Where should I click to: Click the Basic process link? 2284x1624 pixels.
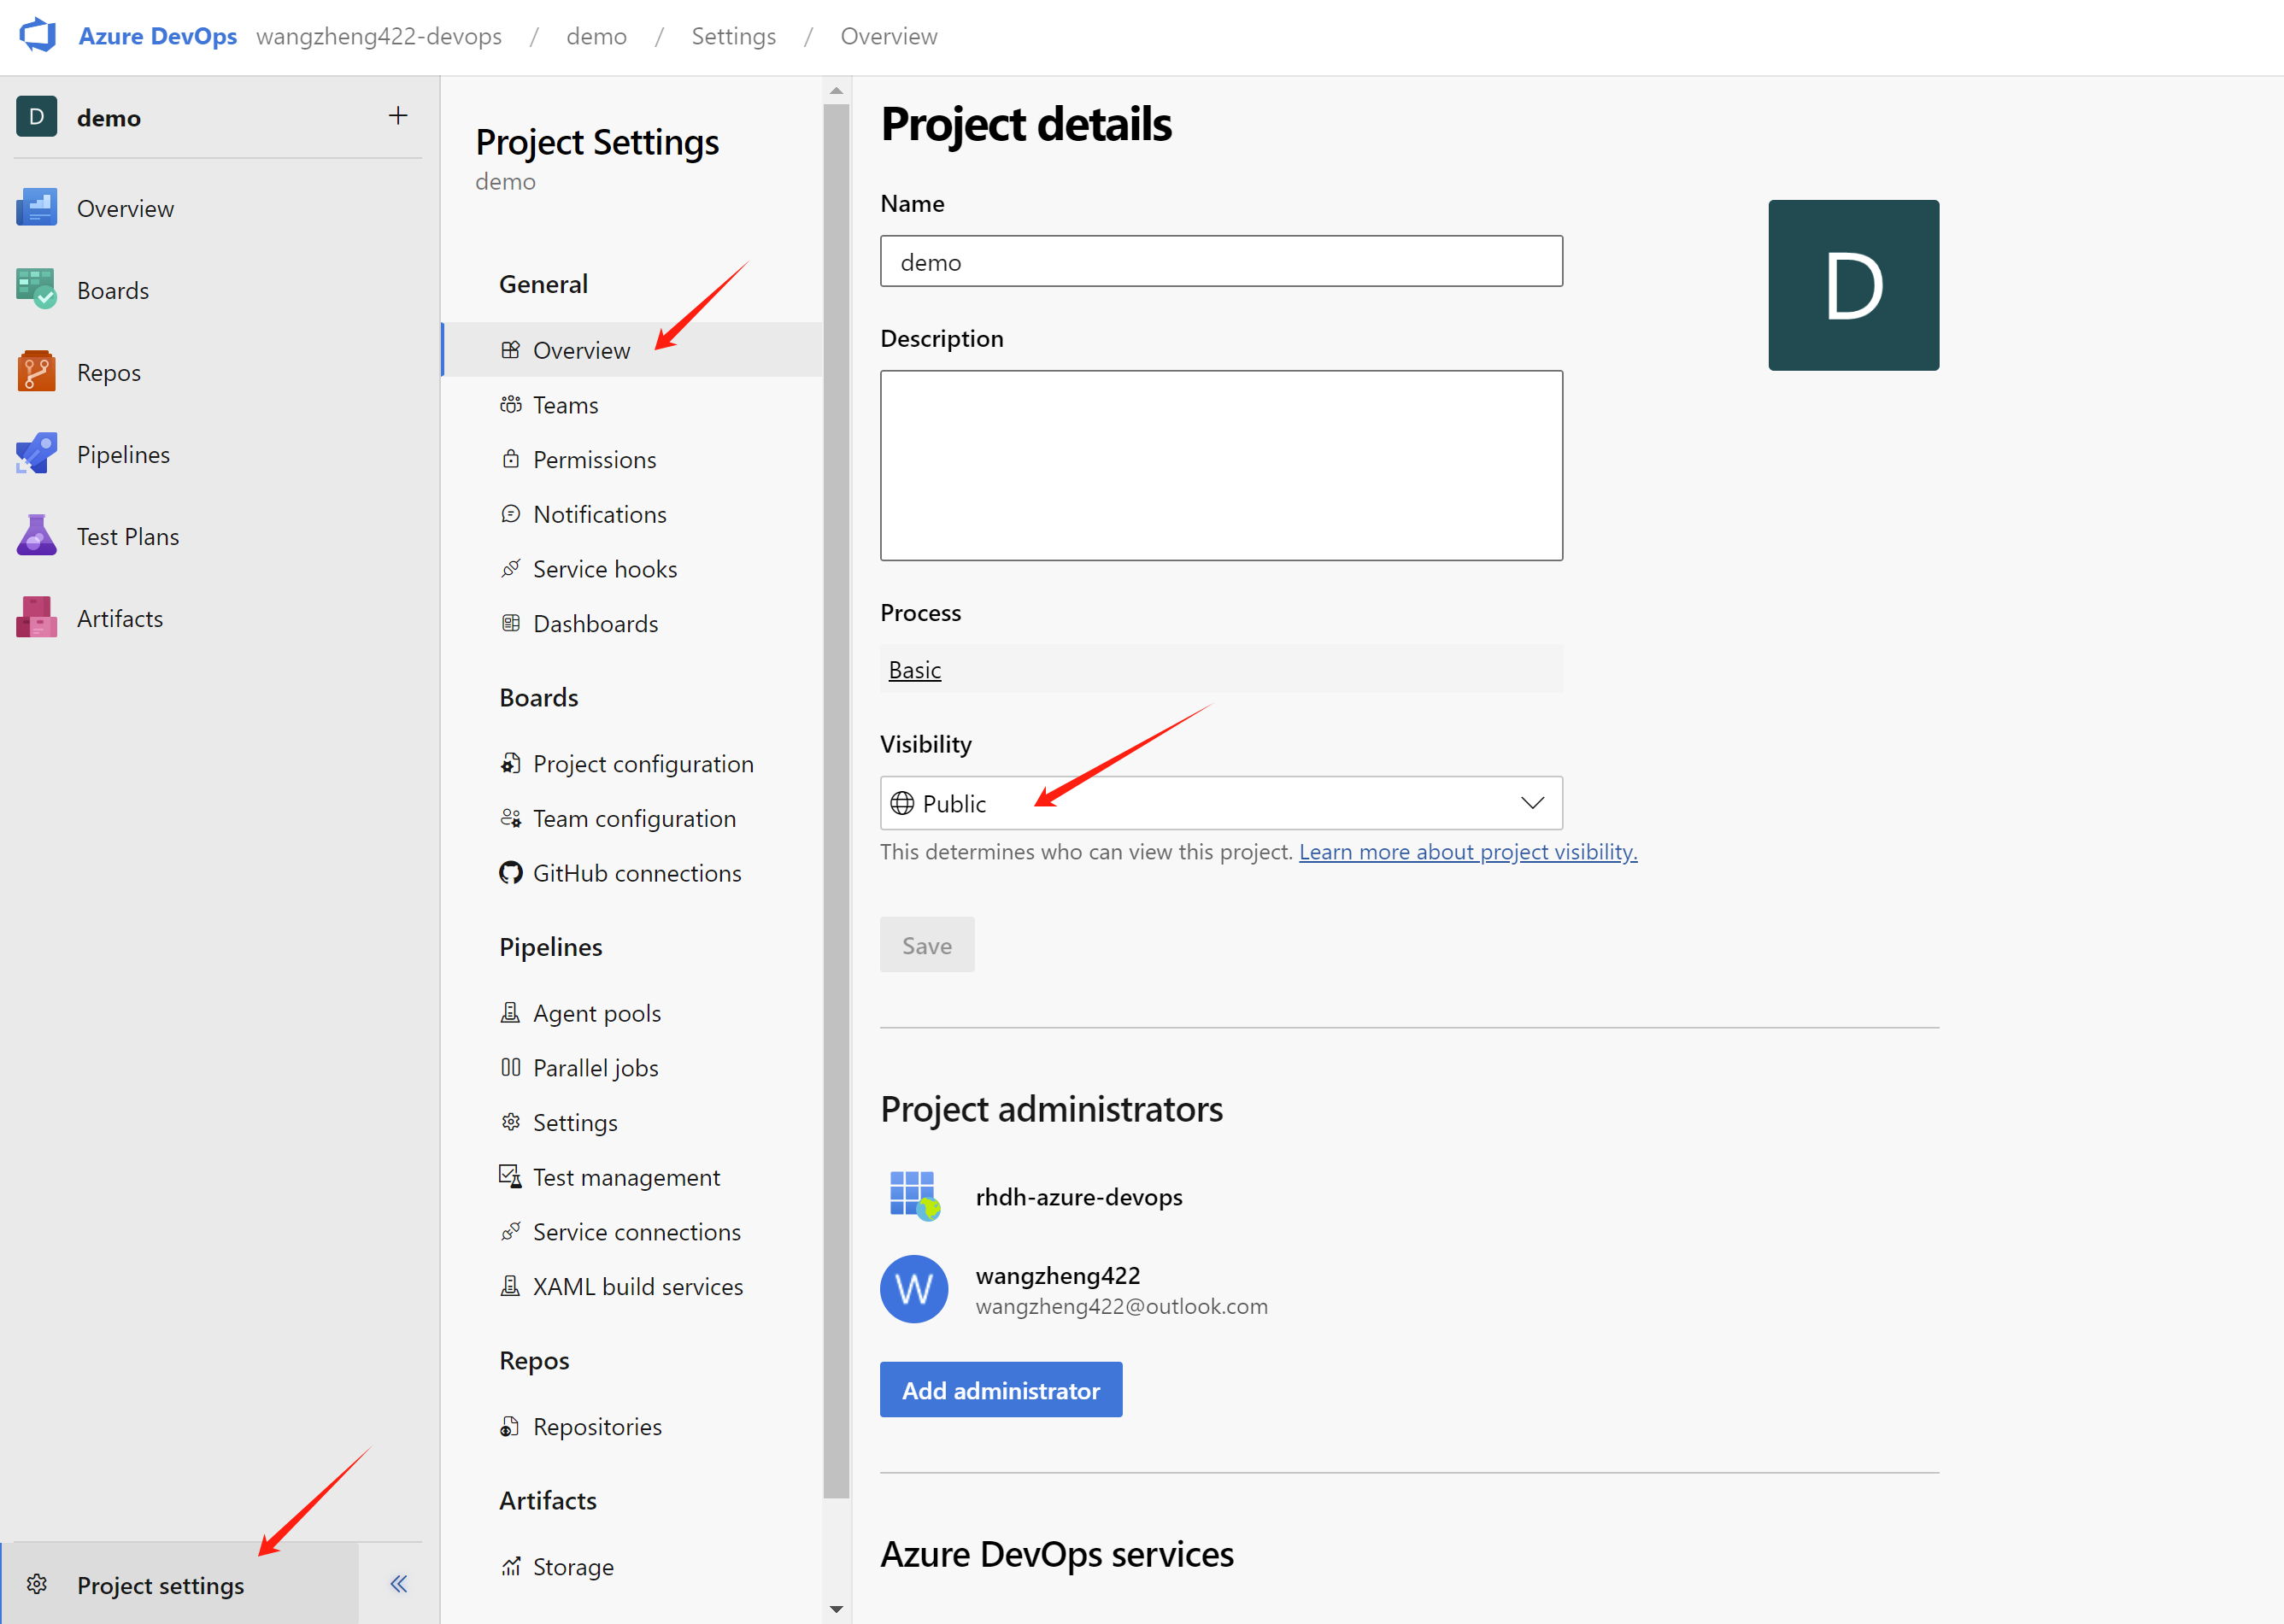coord(914,670)
